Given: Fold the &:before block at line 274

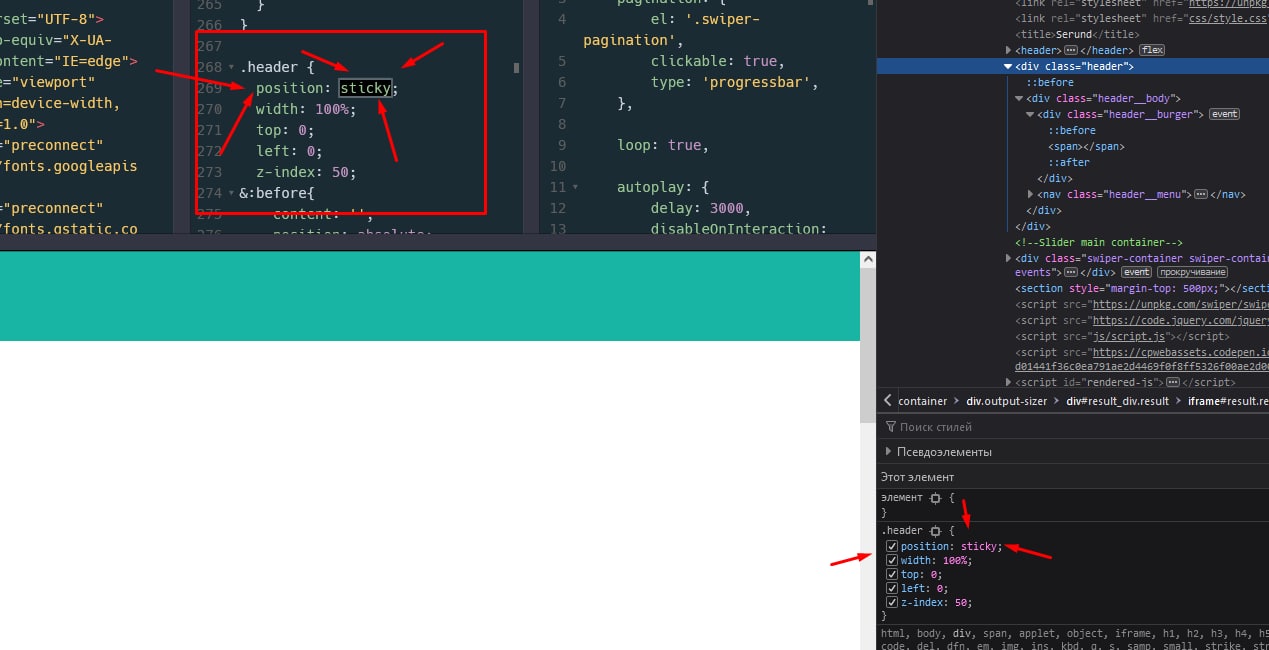Looking at the screenshot, I should point(232,193).
